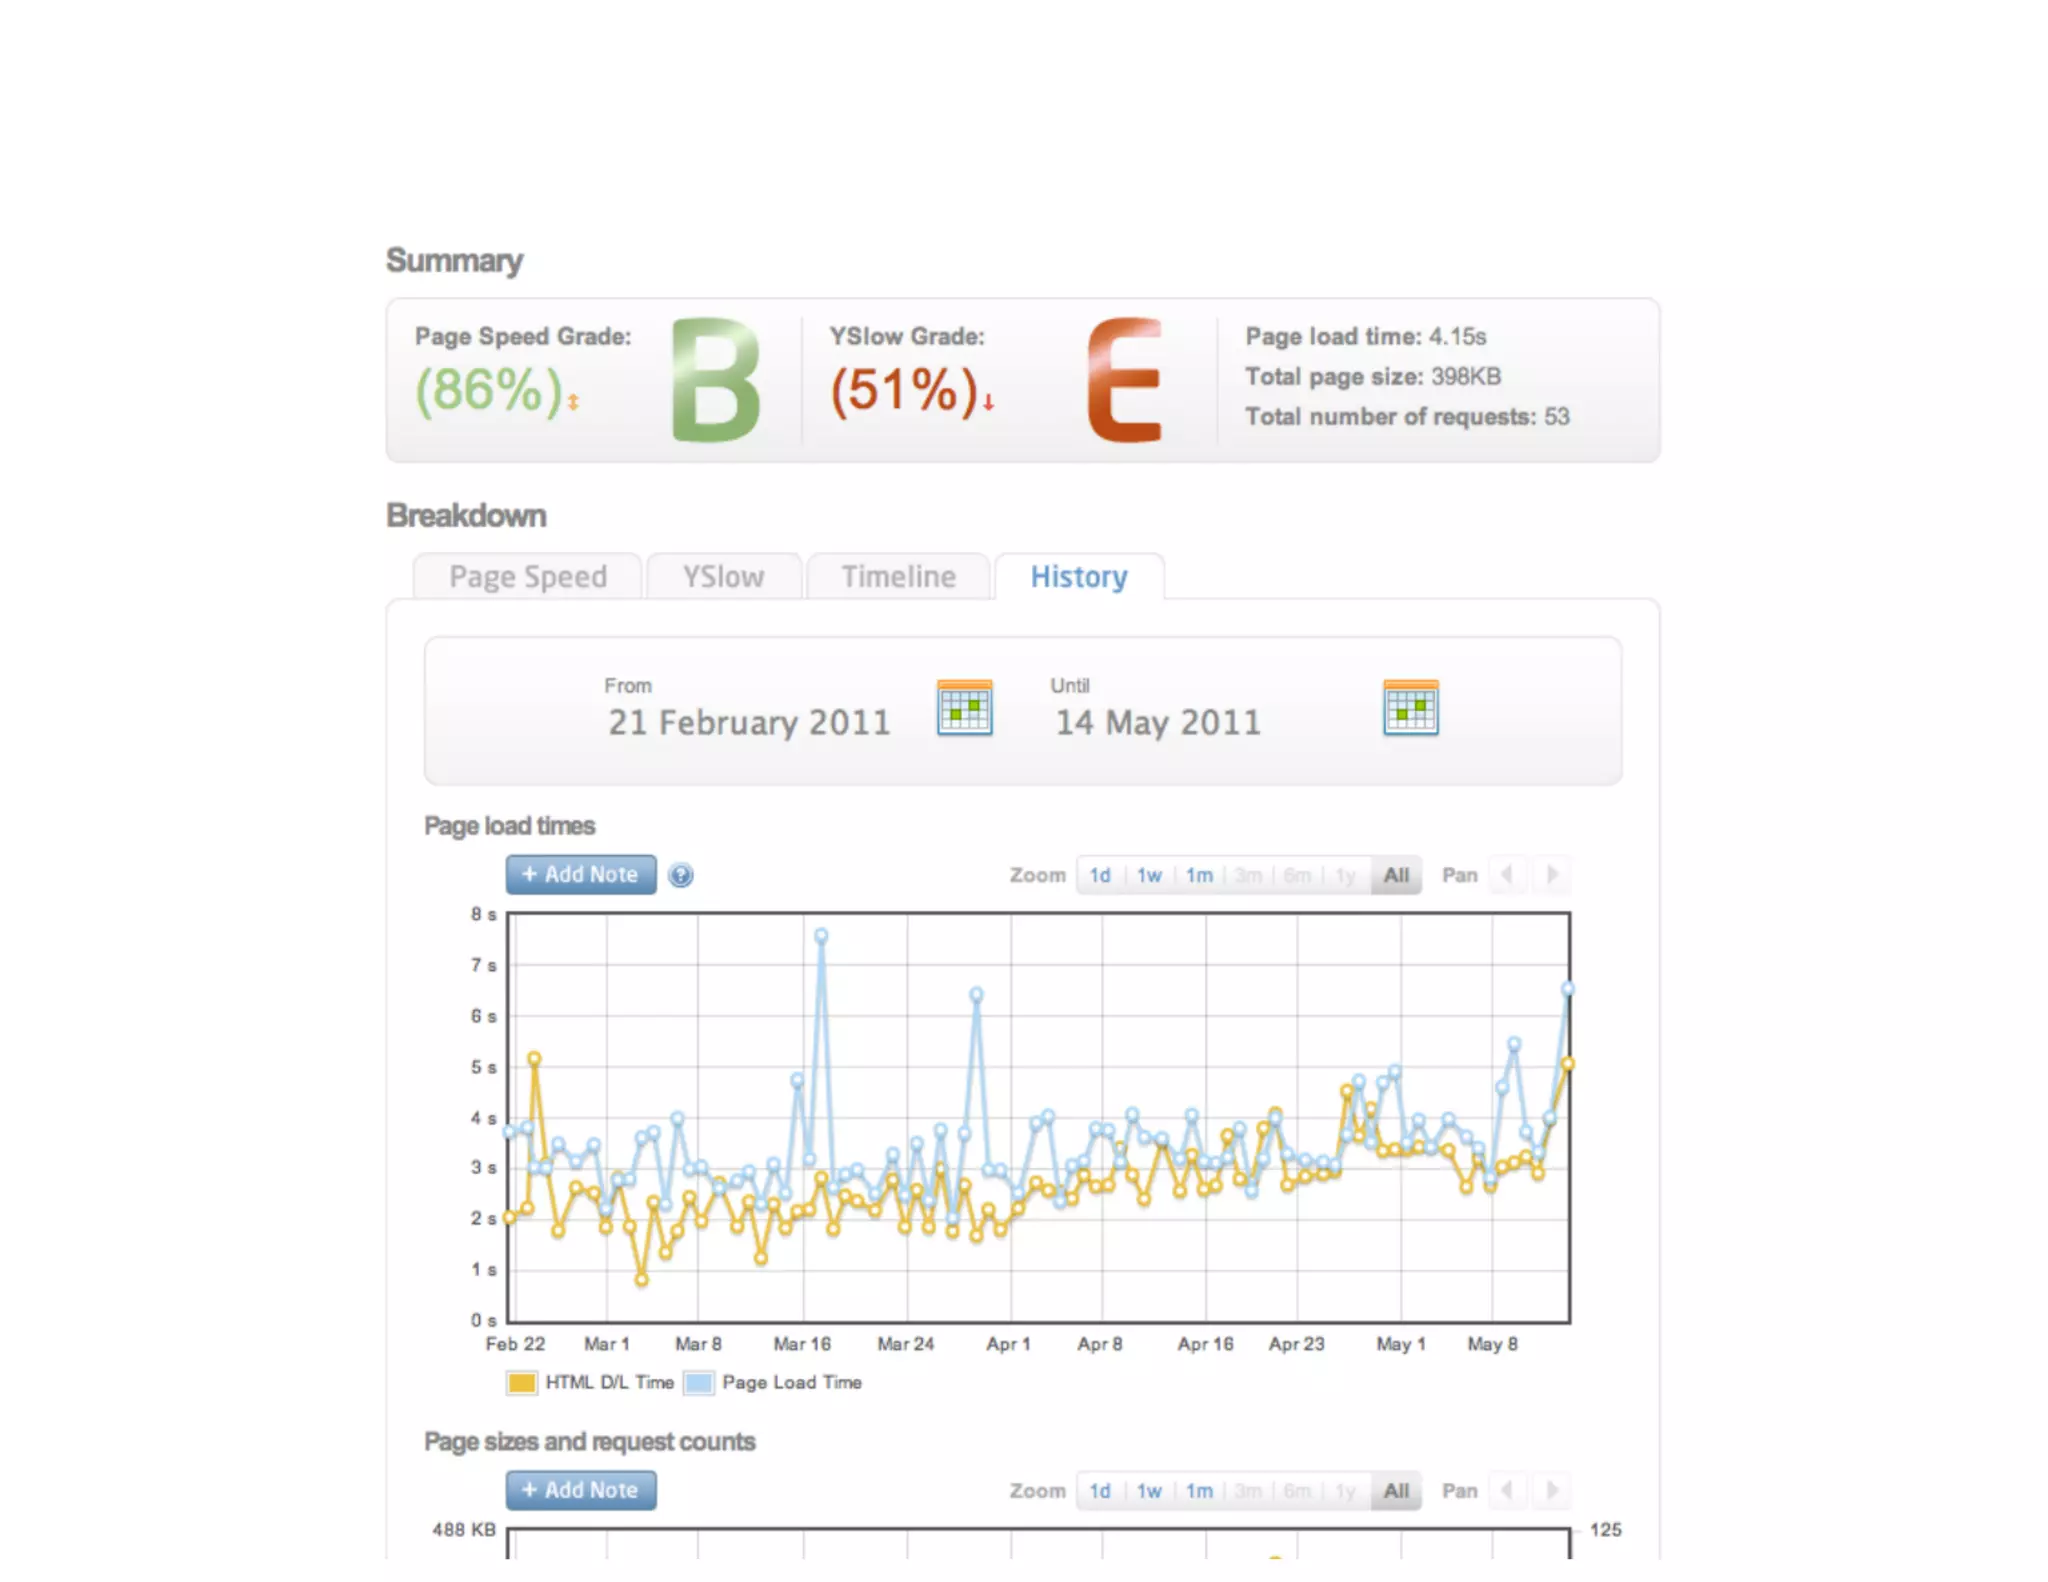Zoom page load chart to 1d
2048x1582 pixels.
(x=1100, y=876)
